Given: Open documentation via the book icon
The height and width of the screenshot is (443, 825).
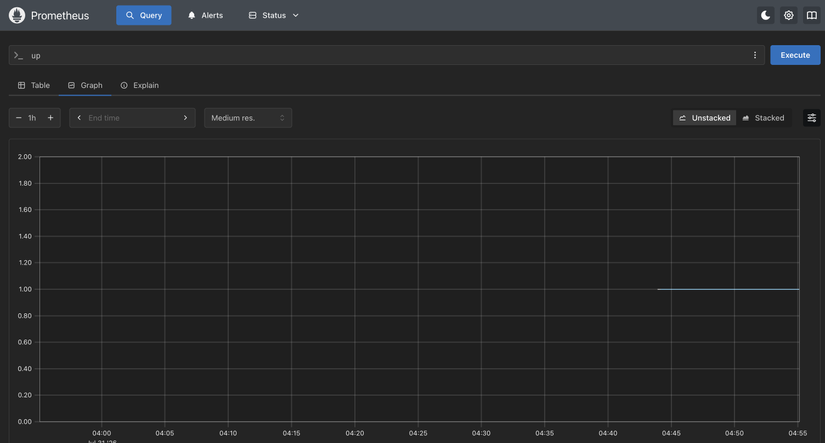Looking at the screenshot, I should coord(812,15).
